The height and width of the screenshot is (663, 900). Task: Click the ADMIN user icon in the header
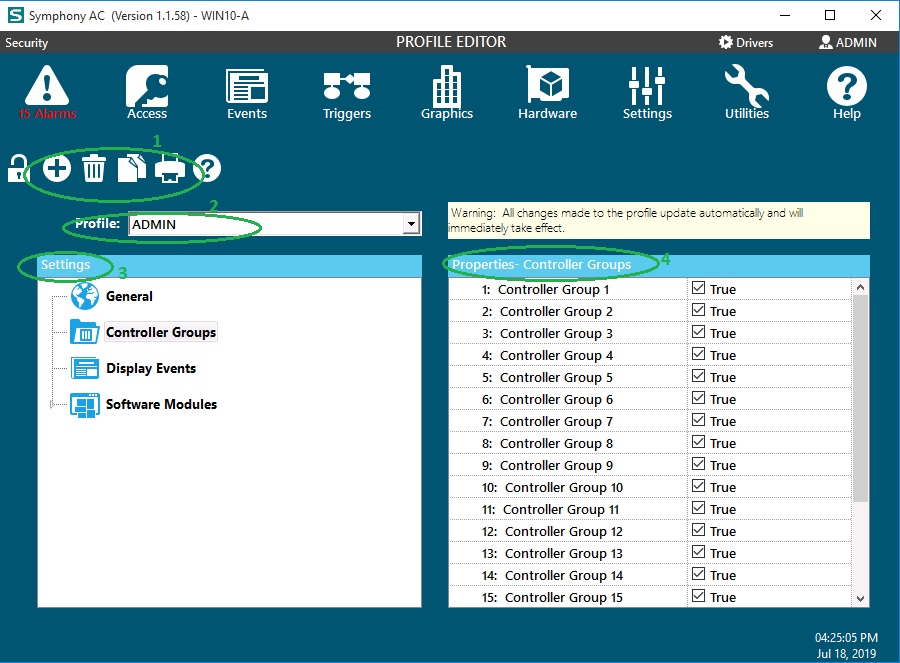coord(825,42)
